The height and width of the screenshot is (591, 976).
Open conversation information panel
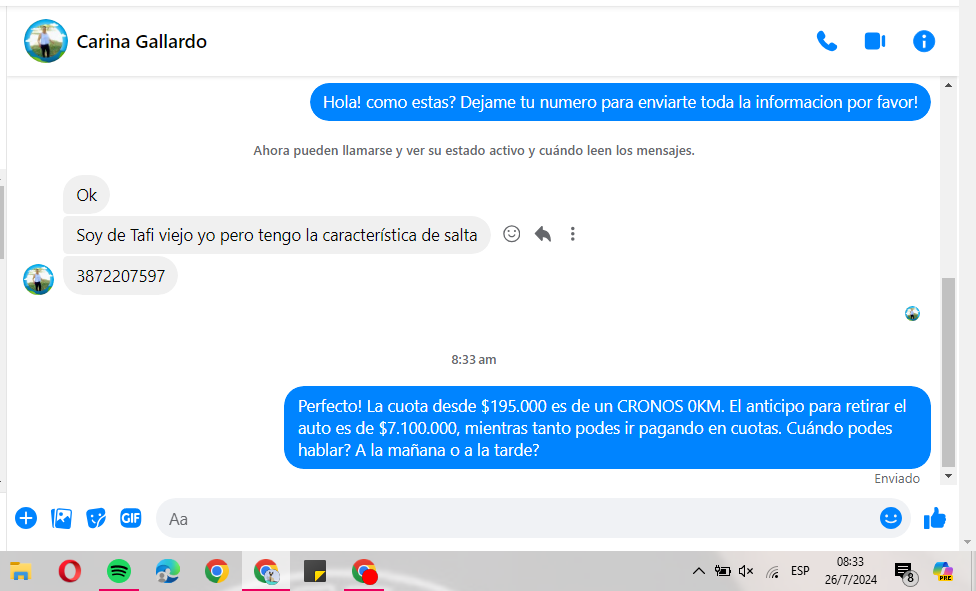point(924,41)
